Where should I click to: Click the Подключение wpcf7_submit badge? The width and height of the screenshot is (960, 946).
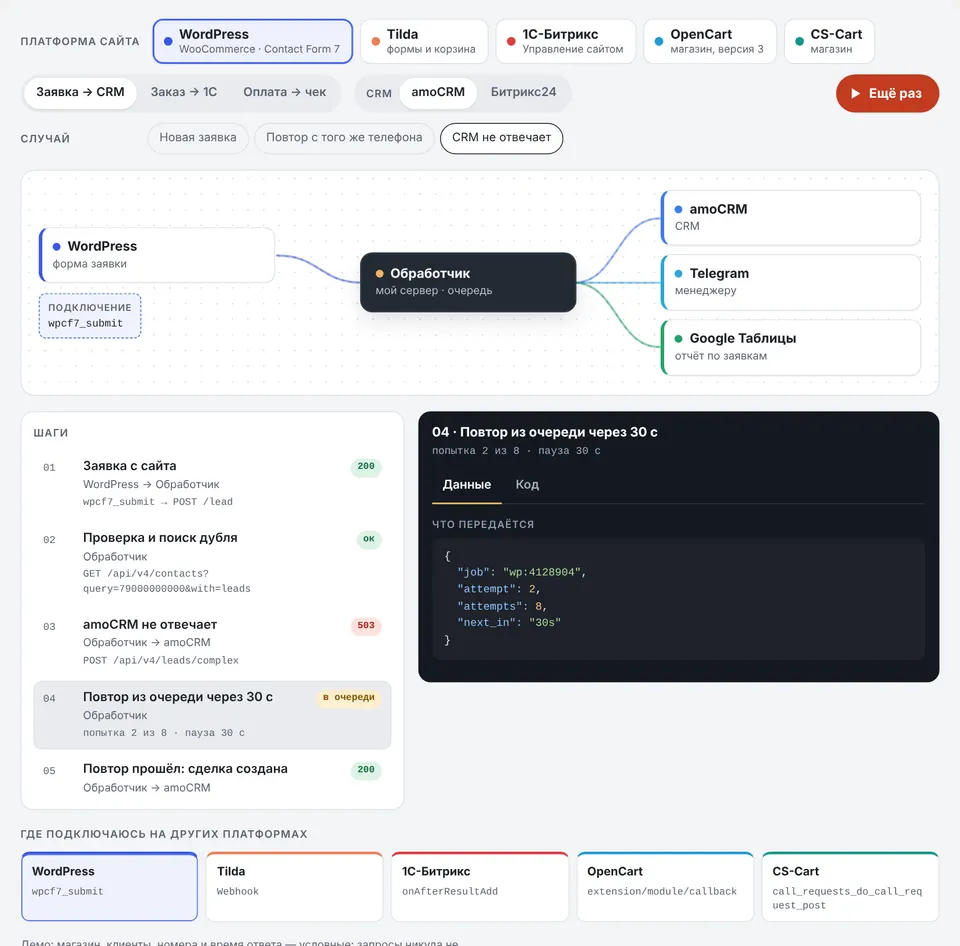tap(90, 315)
